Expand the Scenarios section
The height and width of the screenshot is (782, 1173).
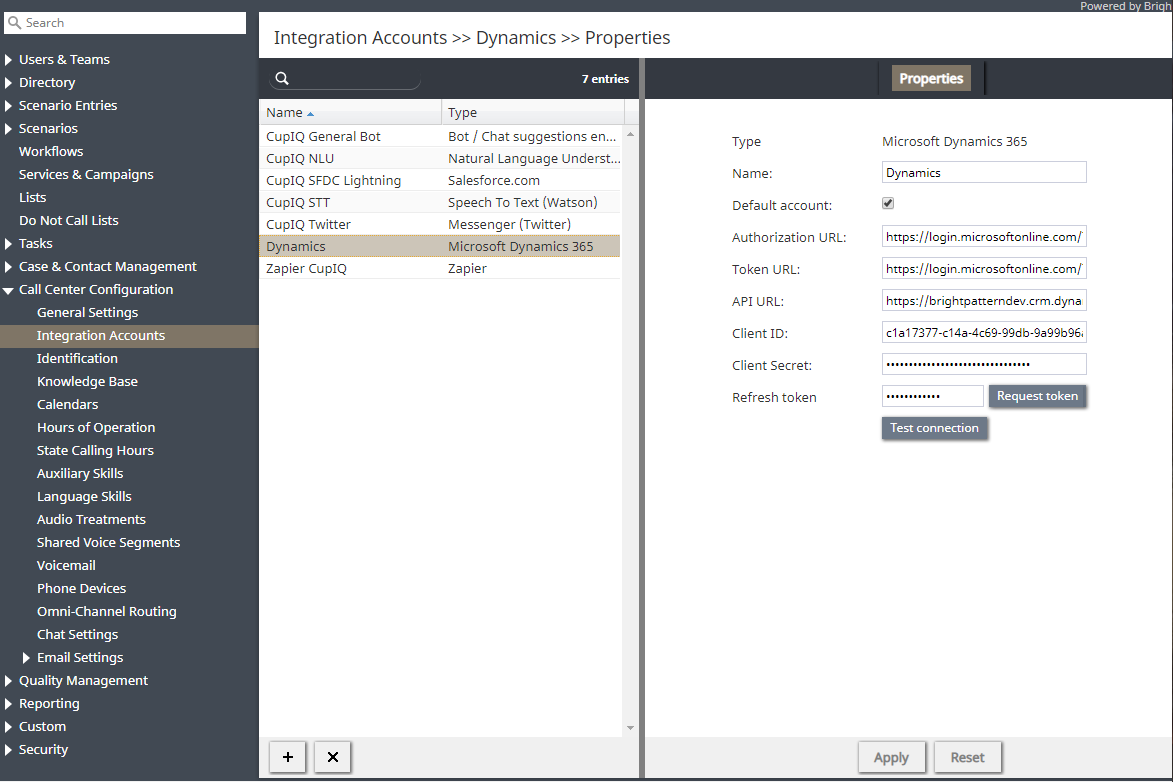(8, 129)
